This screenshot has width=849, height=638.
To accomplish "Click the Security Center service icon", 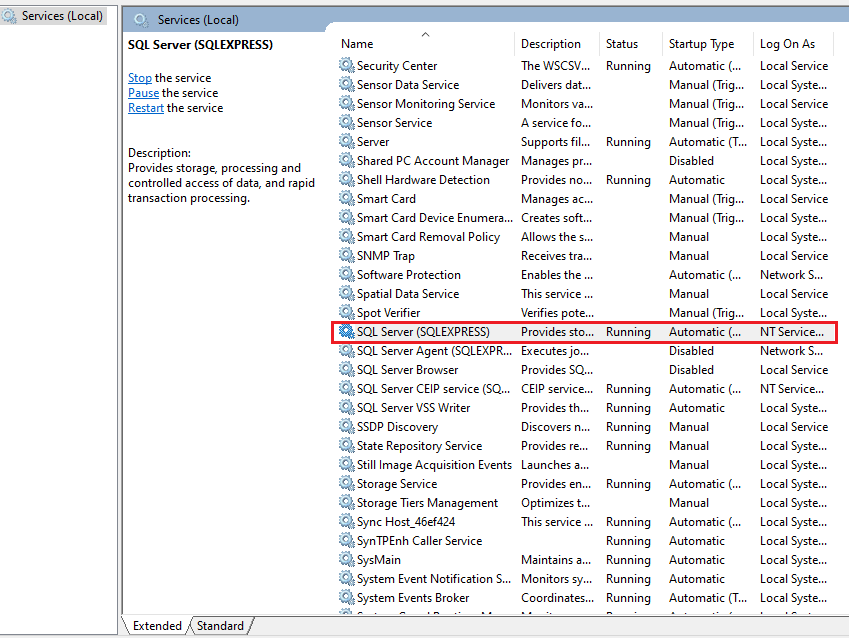I will coord(345,65).
